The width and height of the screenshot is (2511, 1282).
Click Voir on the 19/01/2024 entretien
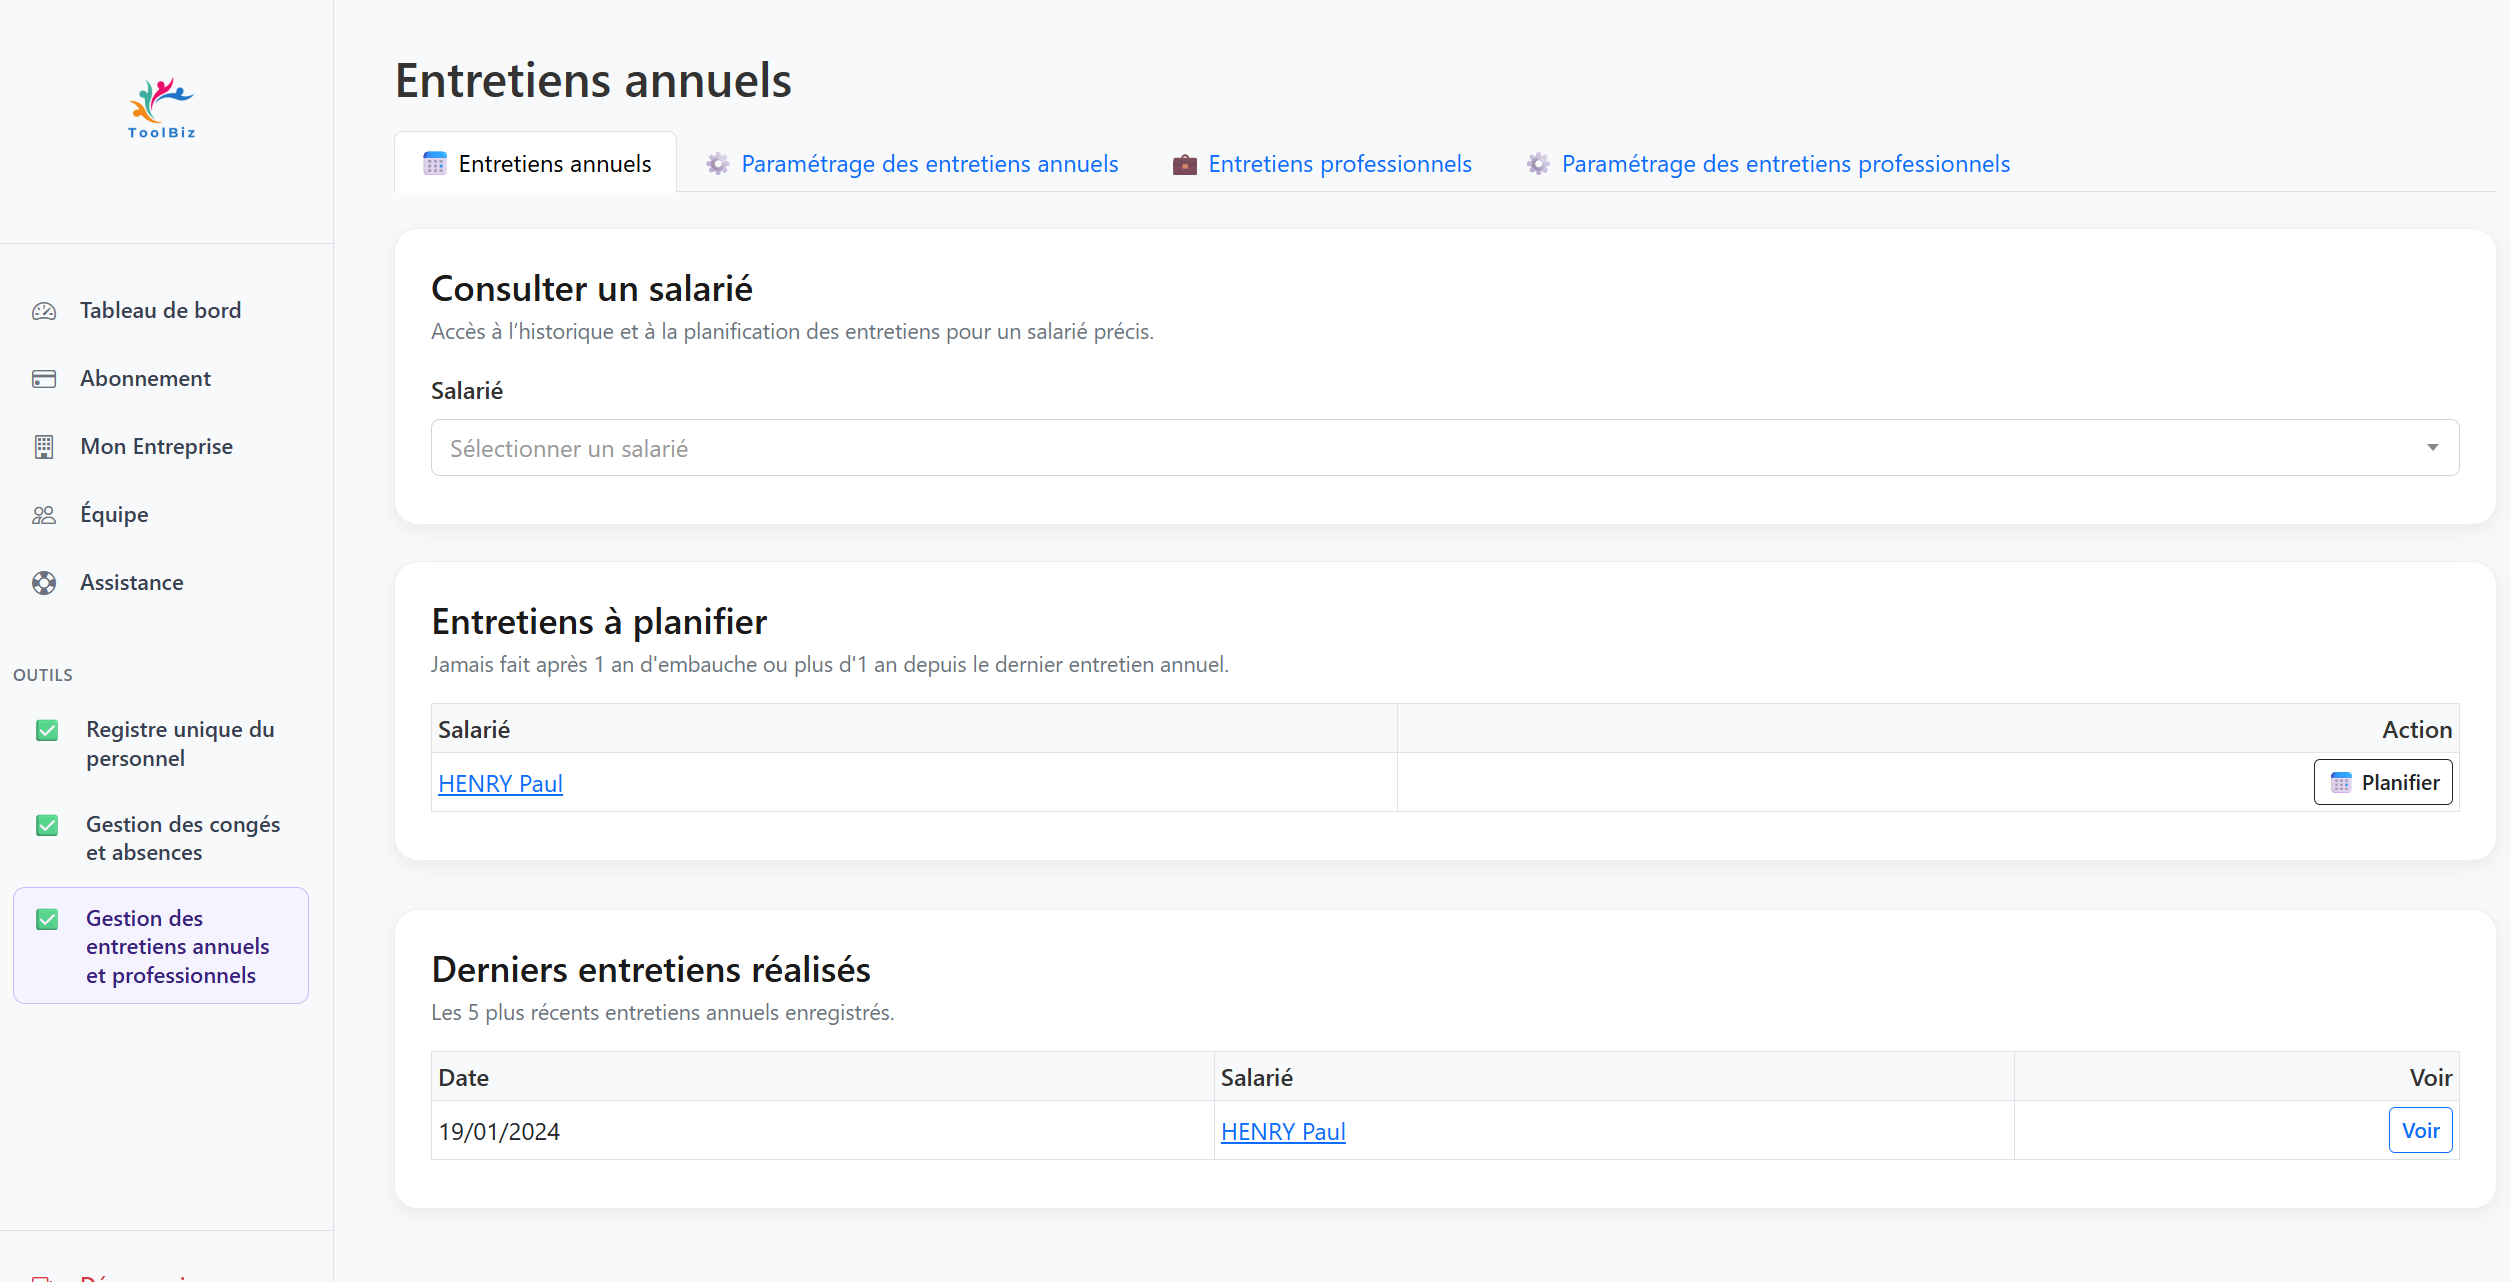(2421, 1130)
